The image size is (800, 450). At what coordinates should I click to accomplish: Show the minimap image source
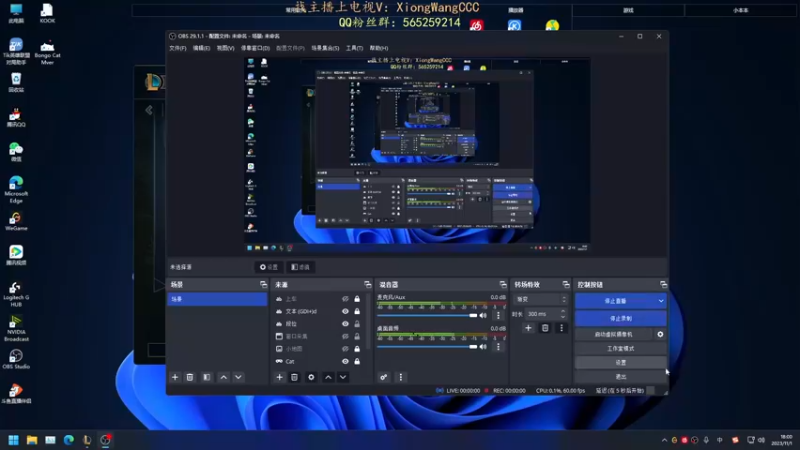click(x=345, y=349)
